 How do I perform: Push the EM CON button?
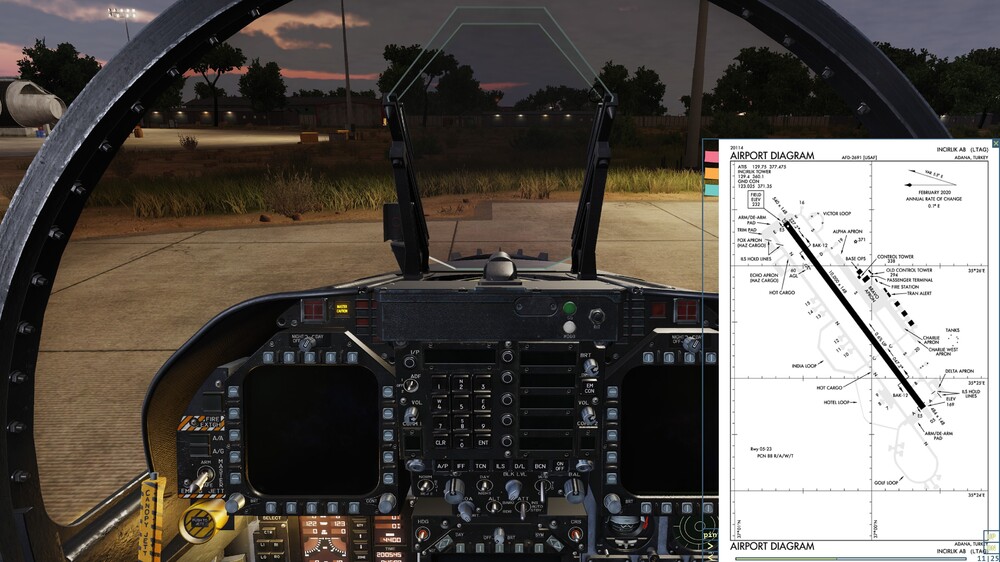[590, 388]
